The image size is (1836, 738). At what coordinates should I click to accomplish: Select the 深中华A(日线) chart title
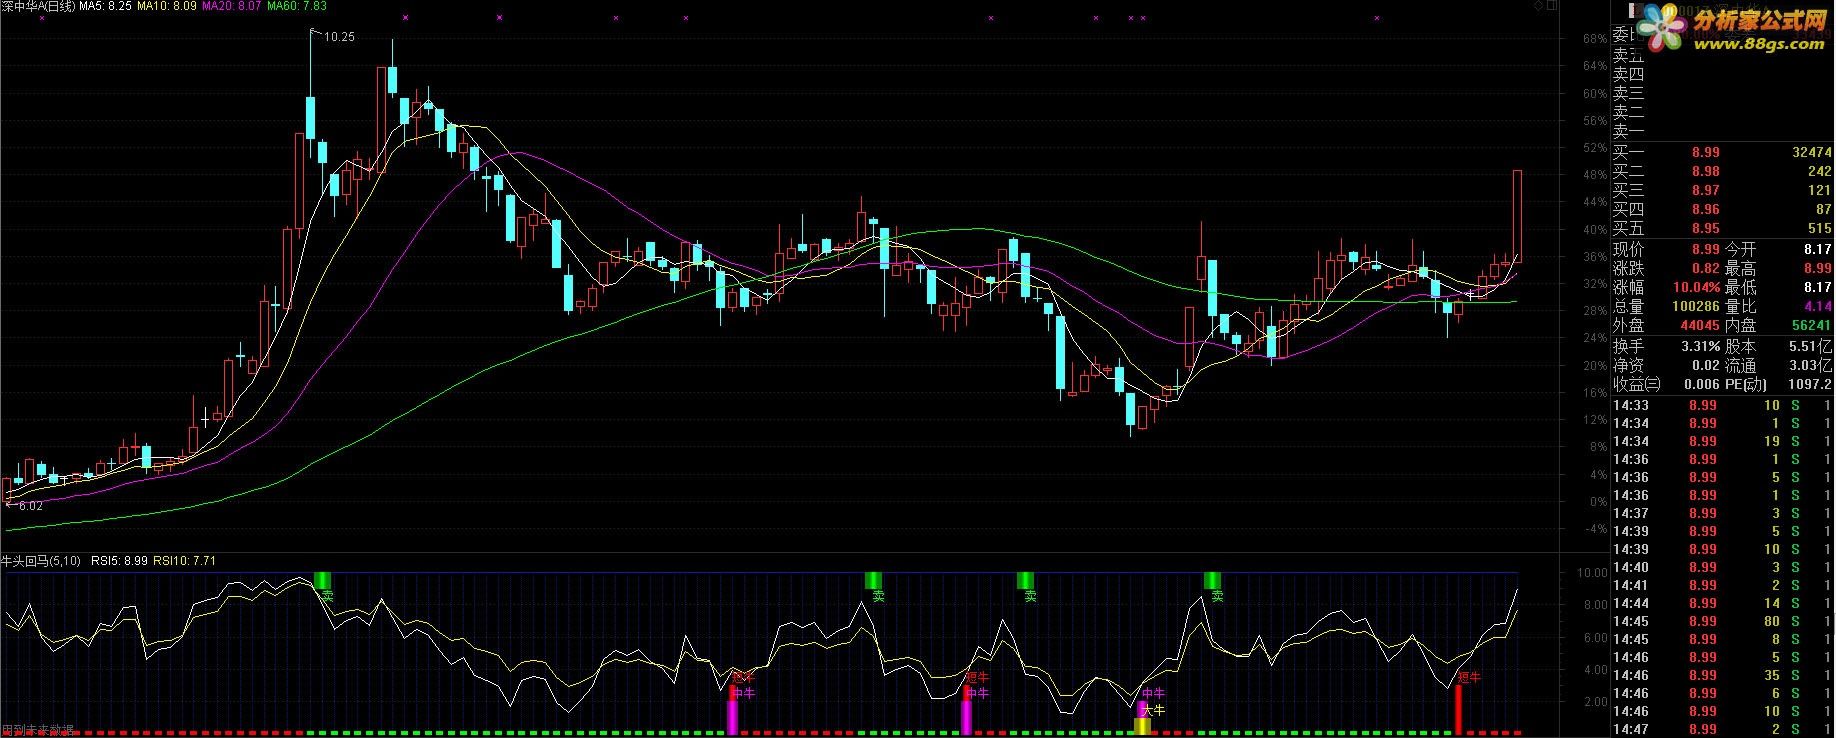coord(39,7)
